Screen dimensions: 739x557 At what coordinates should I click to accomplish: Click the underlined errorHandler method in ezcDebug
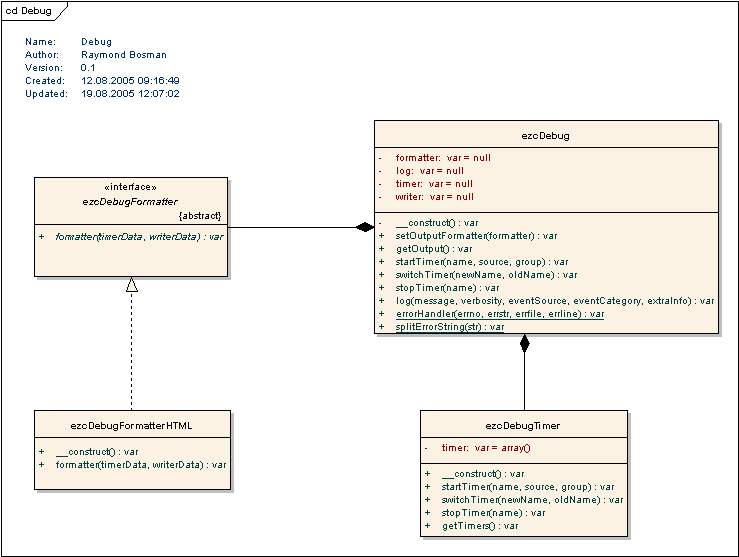[499, 313]
